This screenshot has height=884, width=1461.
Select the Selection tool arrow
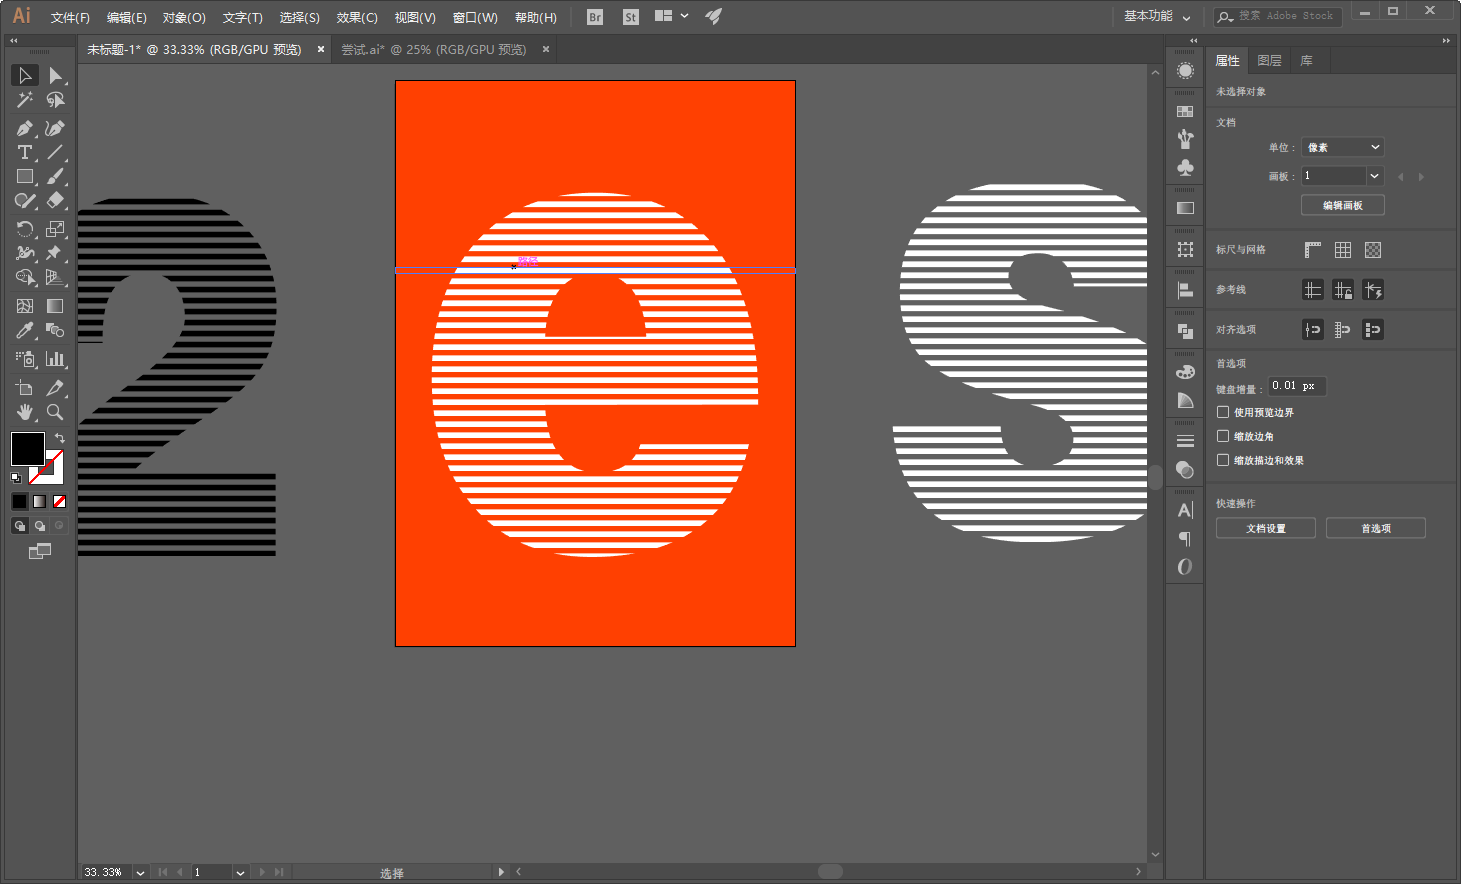pyautogui.click(x=25, y=75)
